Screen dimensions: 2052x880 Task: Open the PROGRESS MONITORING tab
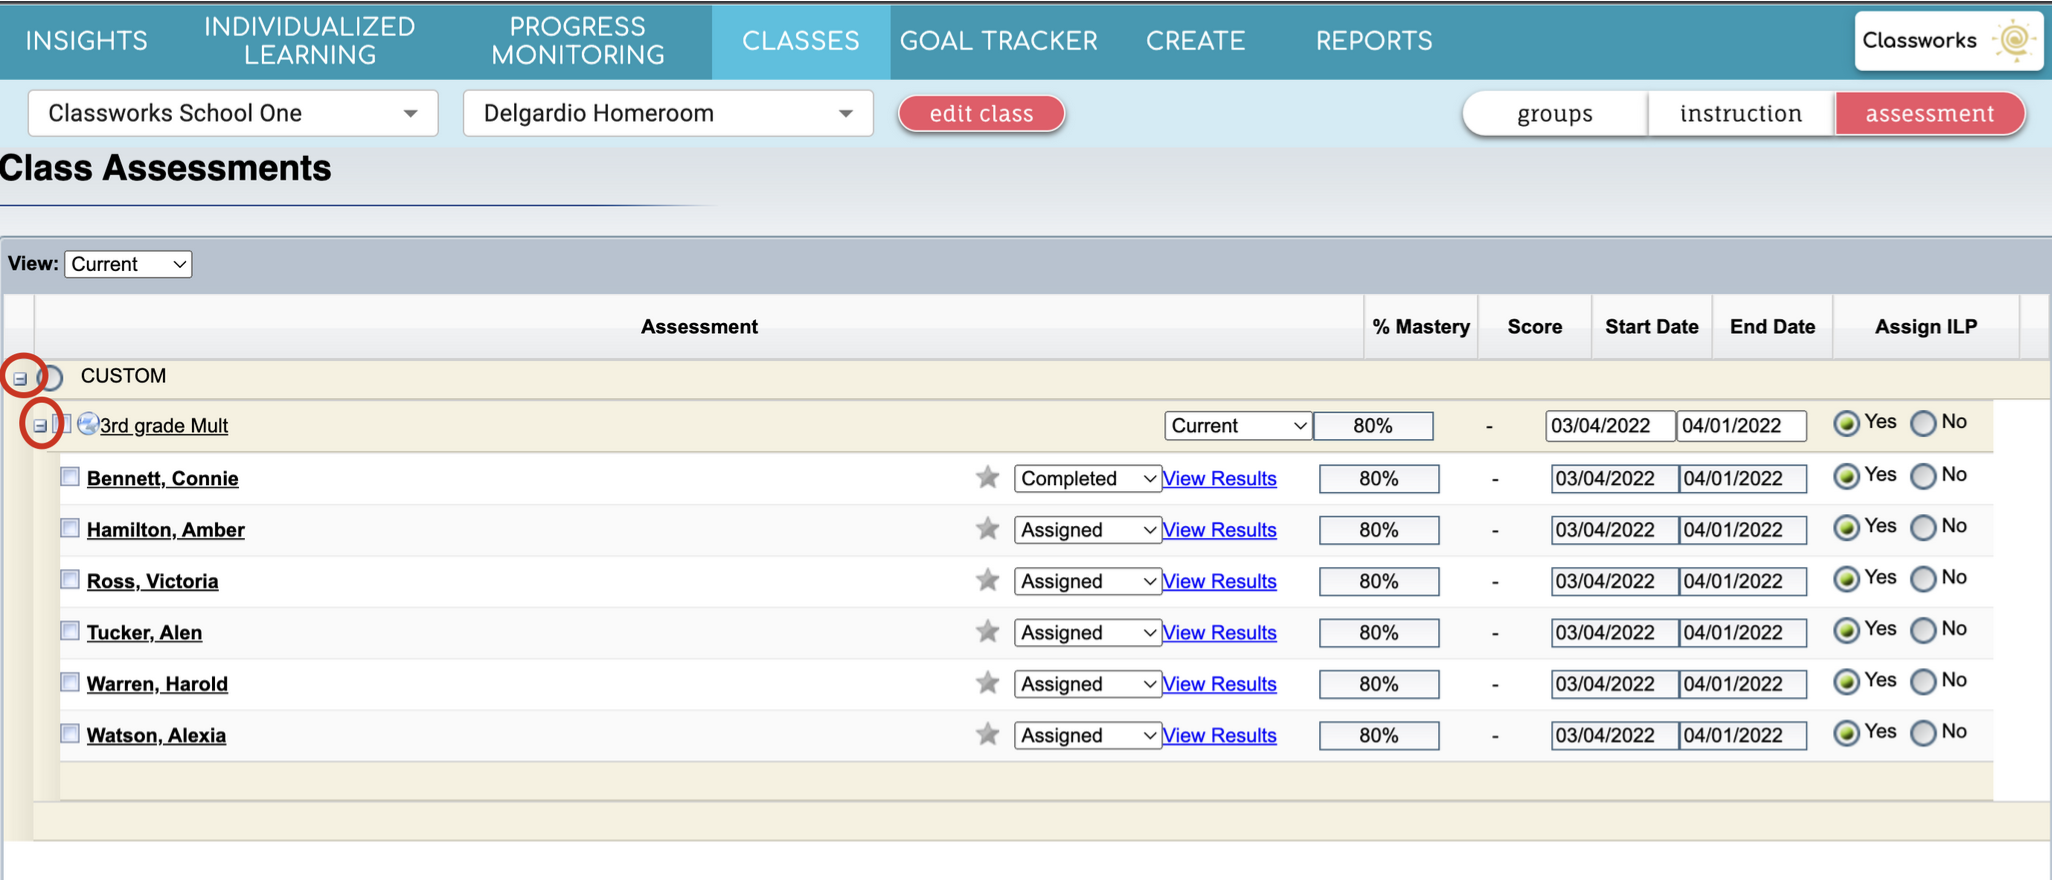(x=578, y=41)
